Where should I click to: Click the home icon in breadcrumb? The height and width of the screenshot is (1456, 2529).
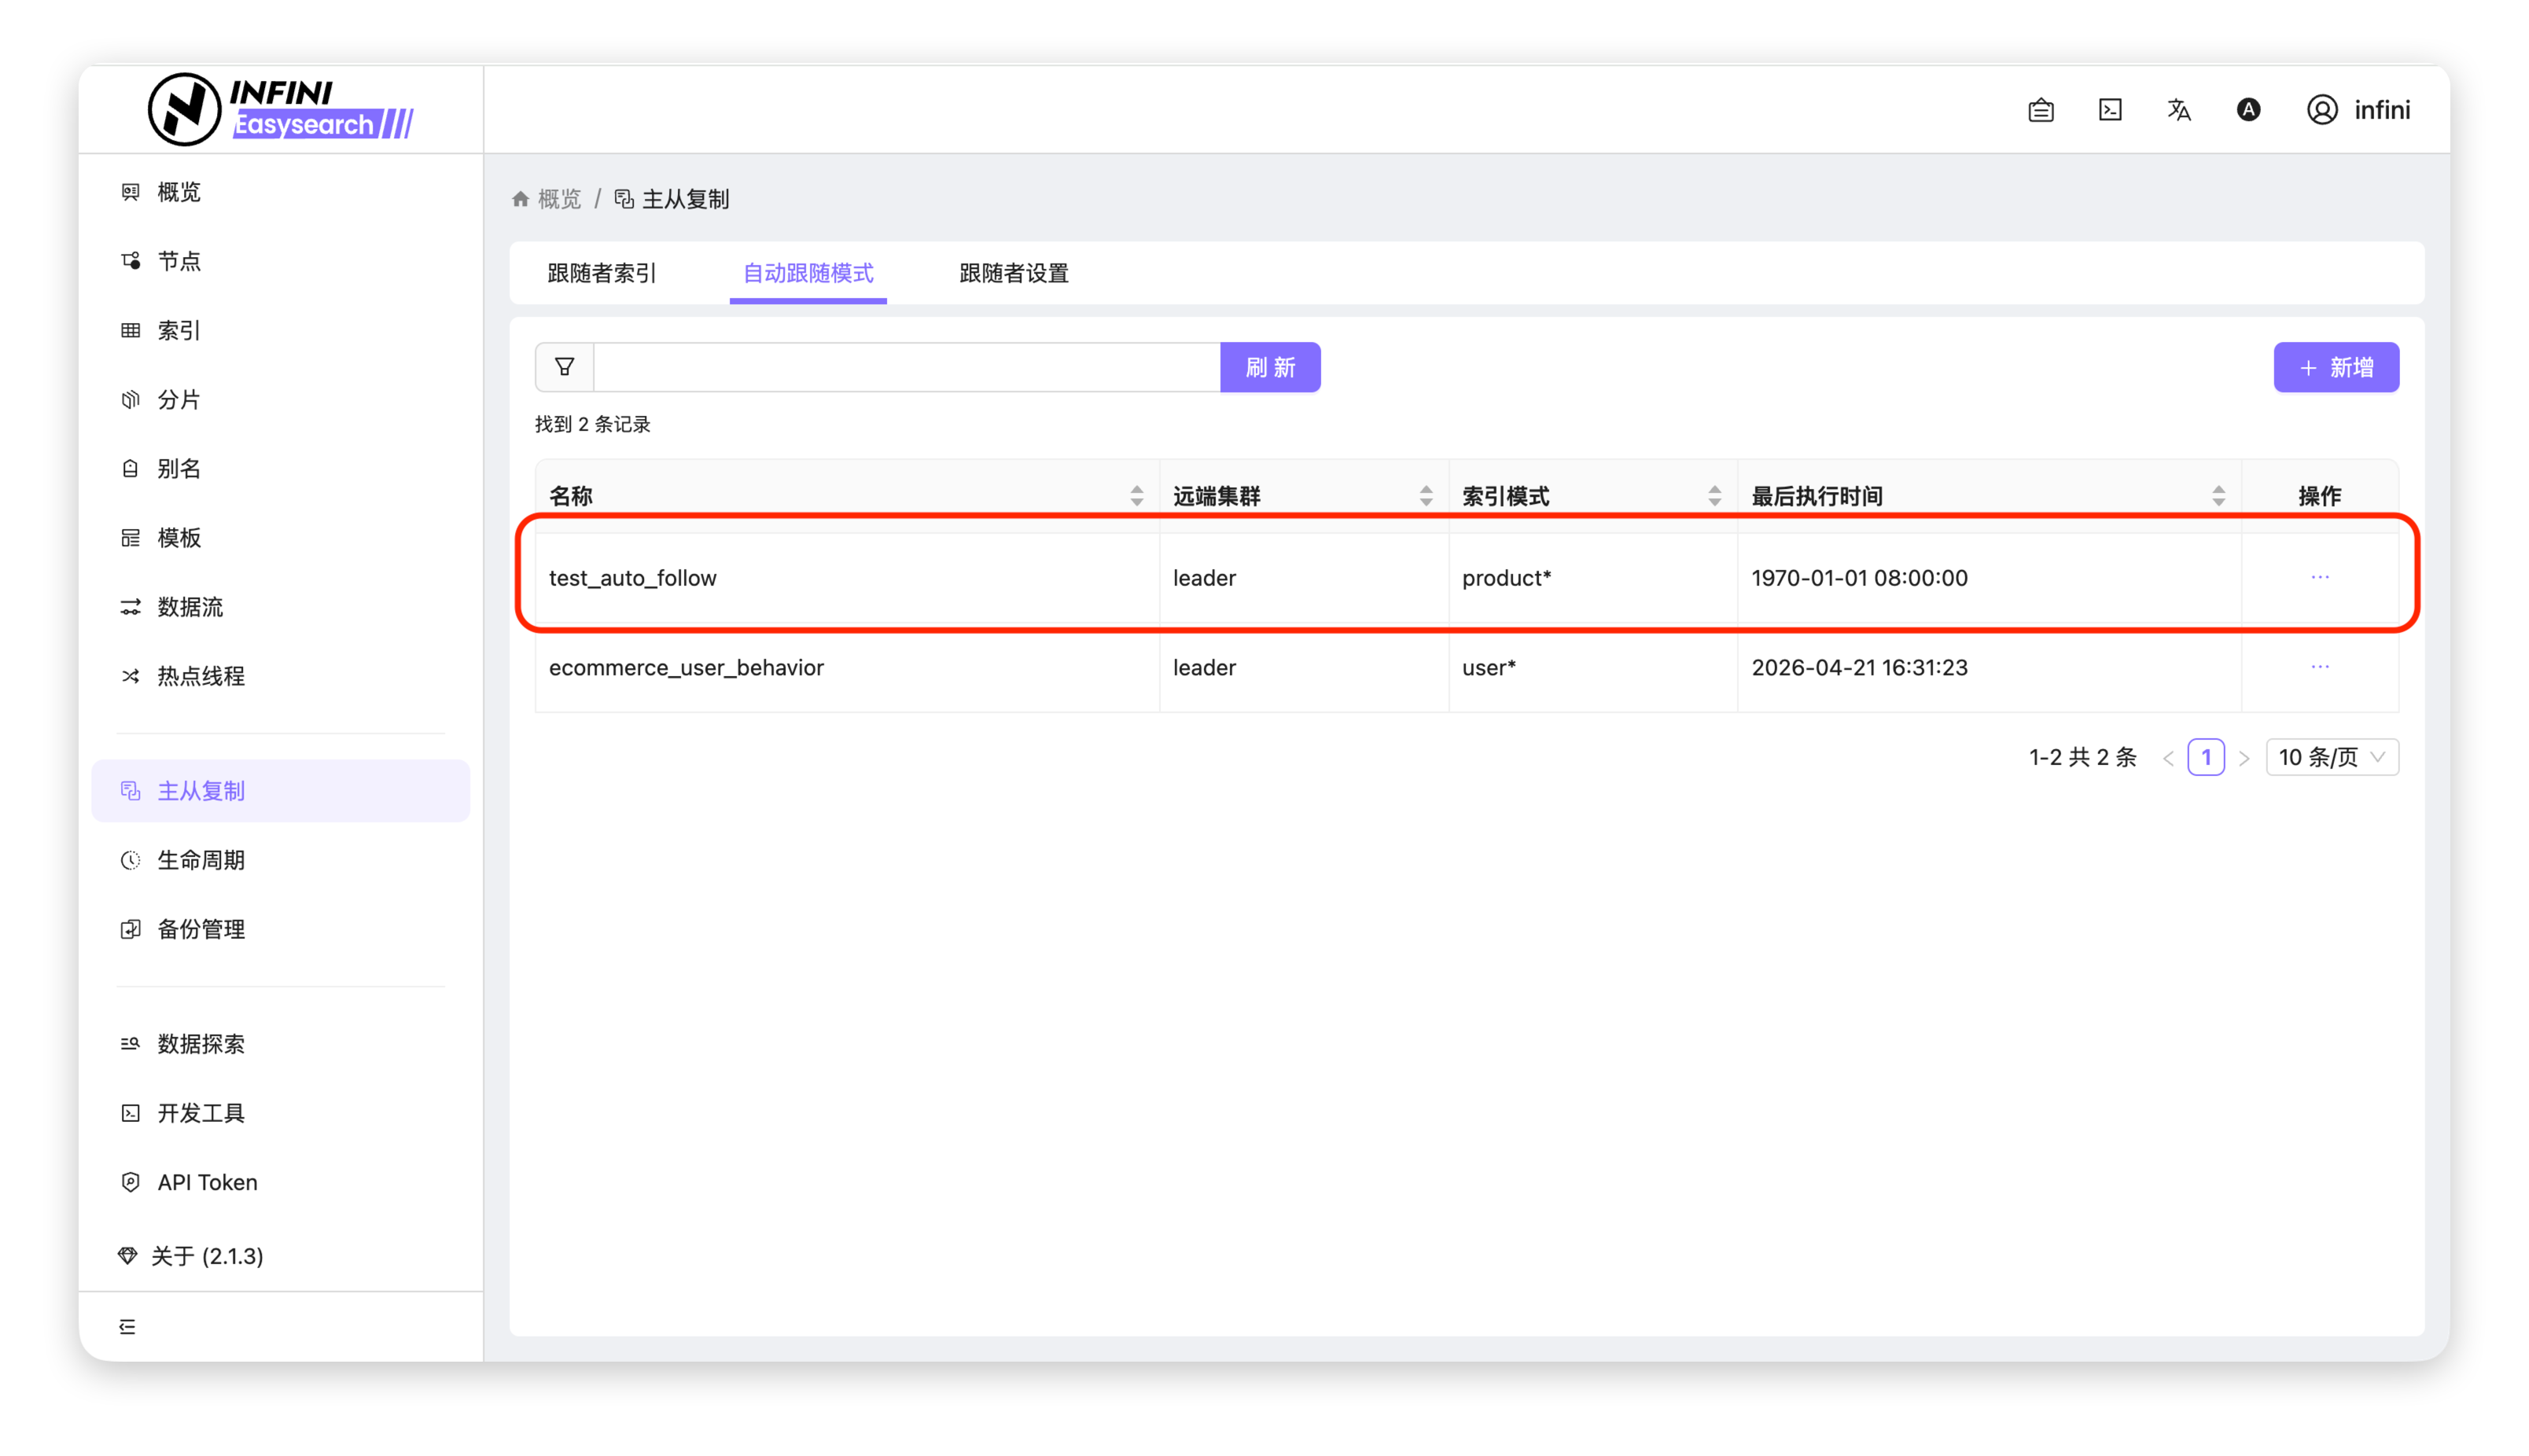pyautogui.click(x=520, y=199)
